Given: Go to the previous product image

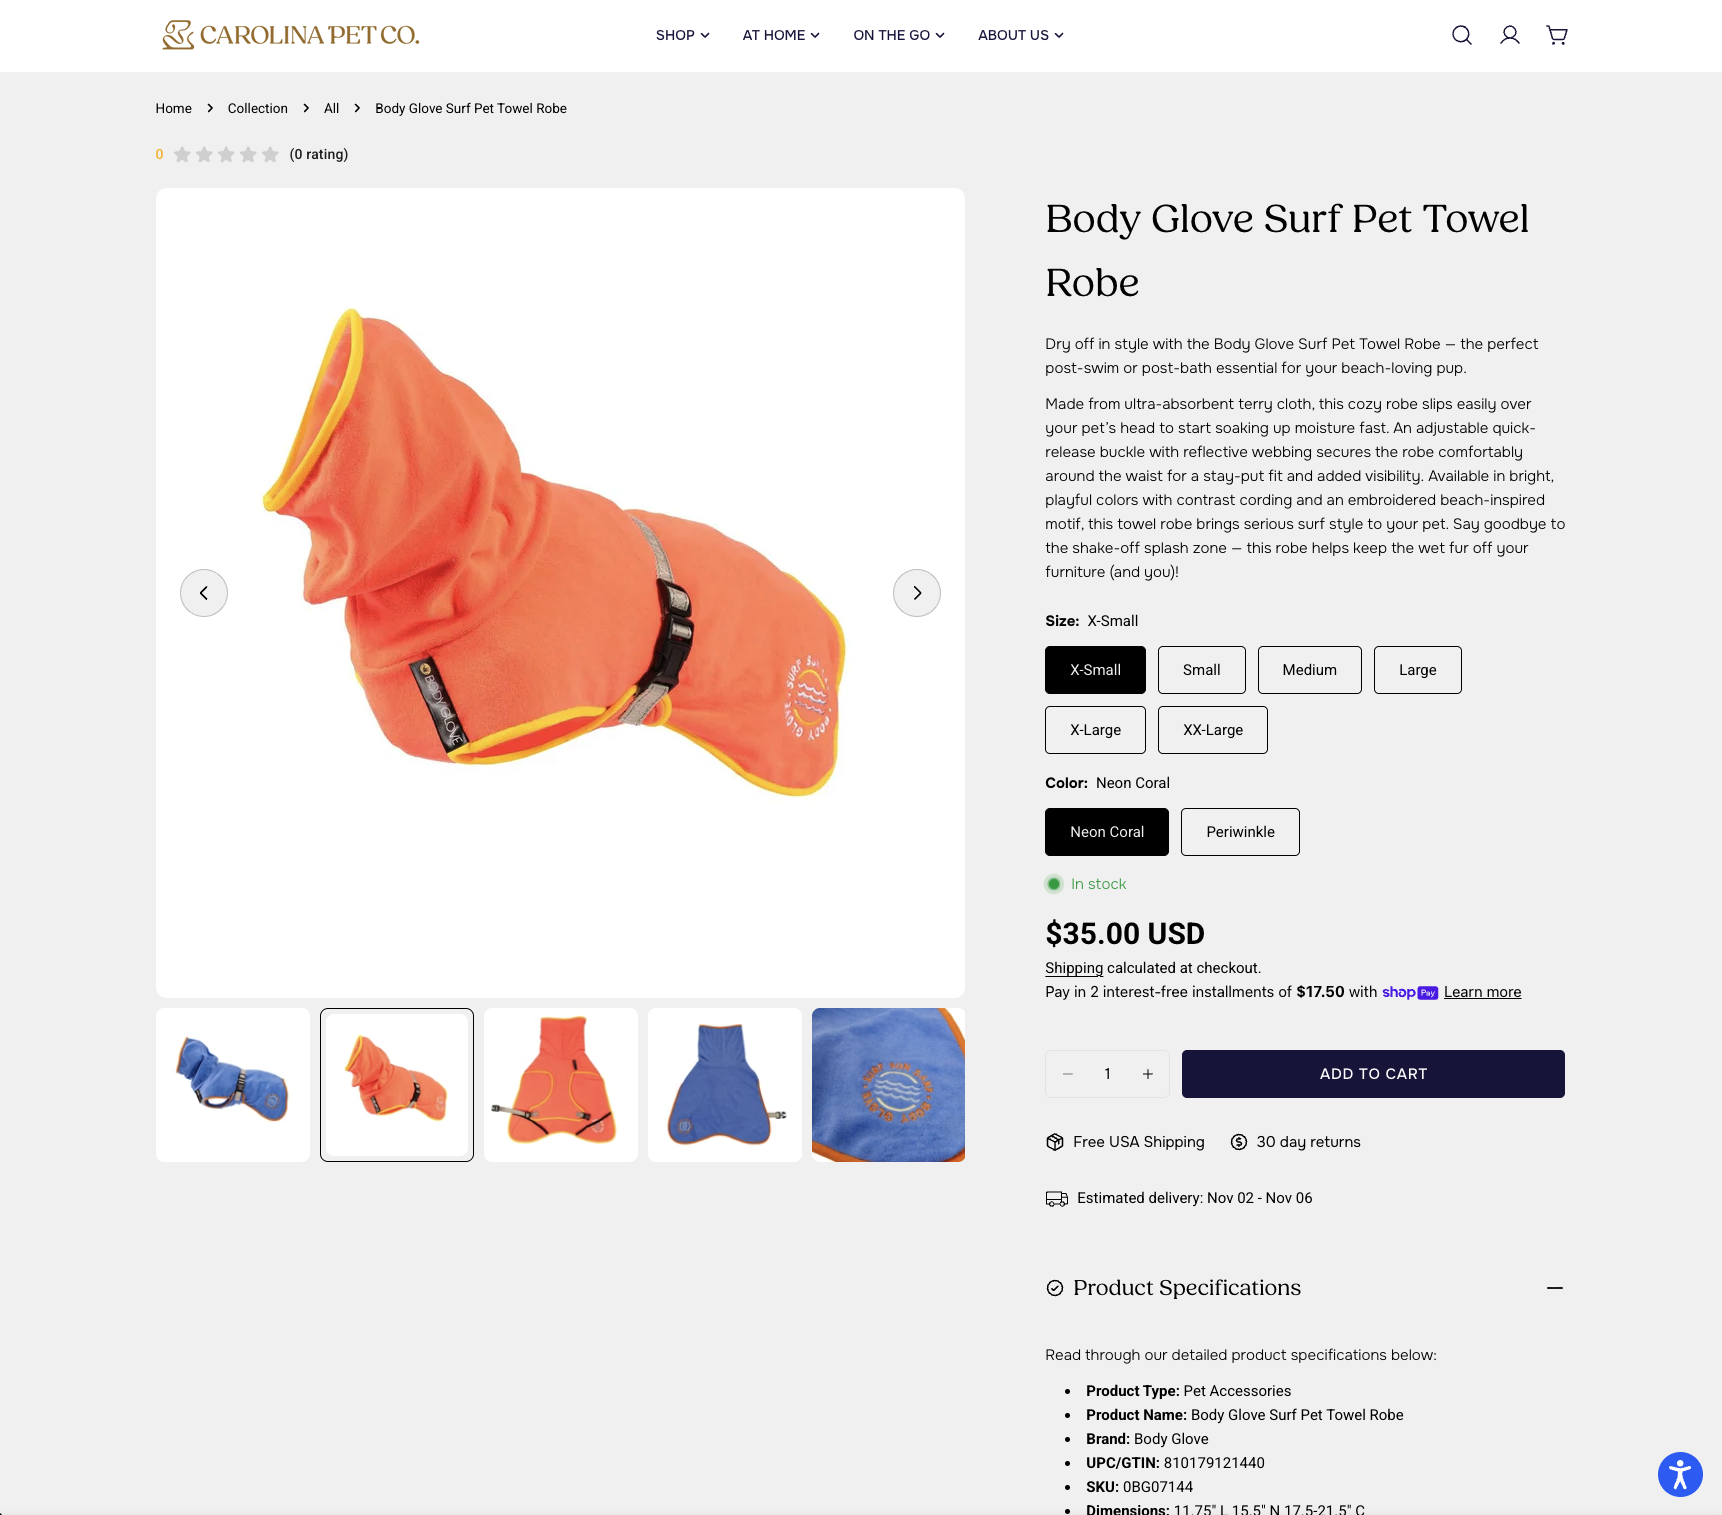Looking at the screenshot, I should coord(204,593).
